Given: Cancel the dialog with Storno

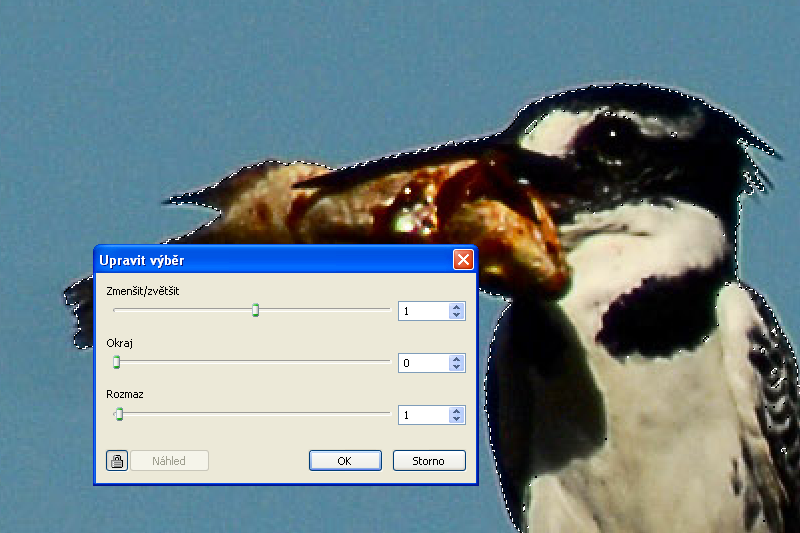Looking at the screenshot, I should point(429,461).
